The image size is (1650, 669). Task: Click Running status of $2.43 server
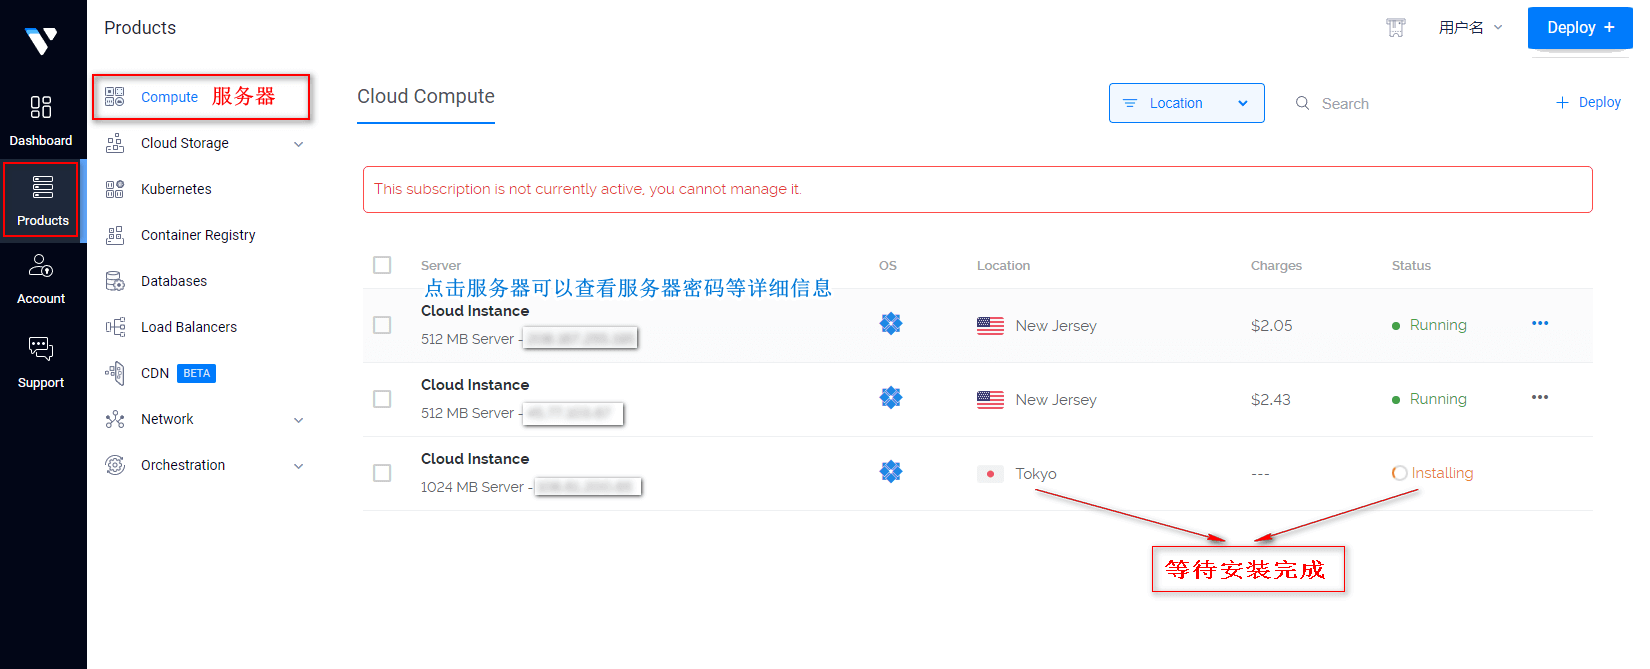click(1430, 399)
